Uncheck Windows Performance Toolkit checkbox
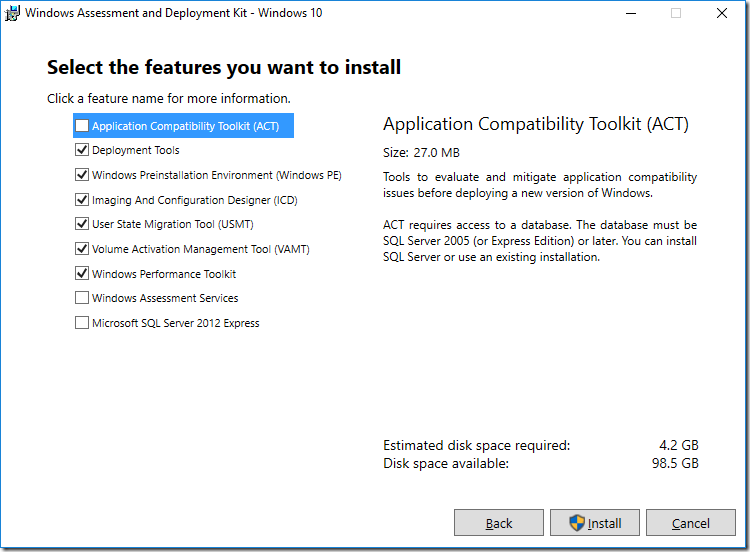This screenshot has height=552, width=750. [x=82, y=274]
